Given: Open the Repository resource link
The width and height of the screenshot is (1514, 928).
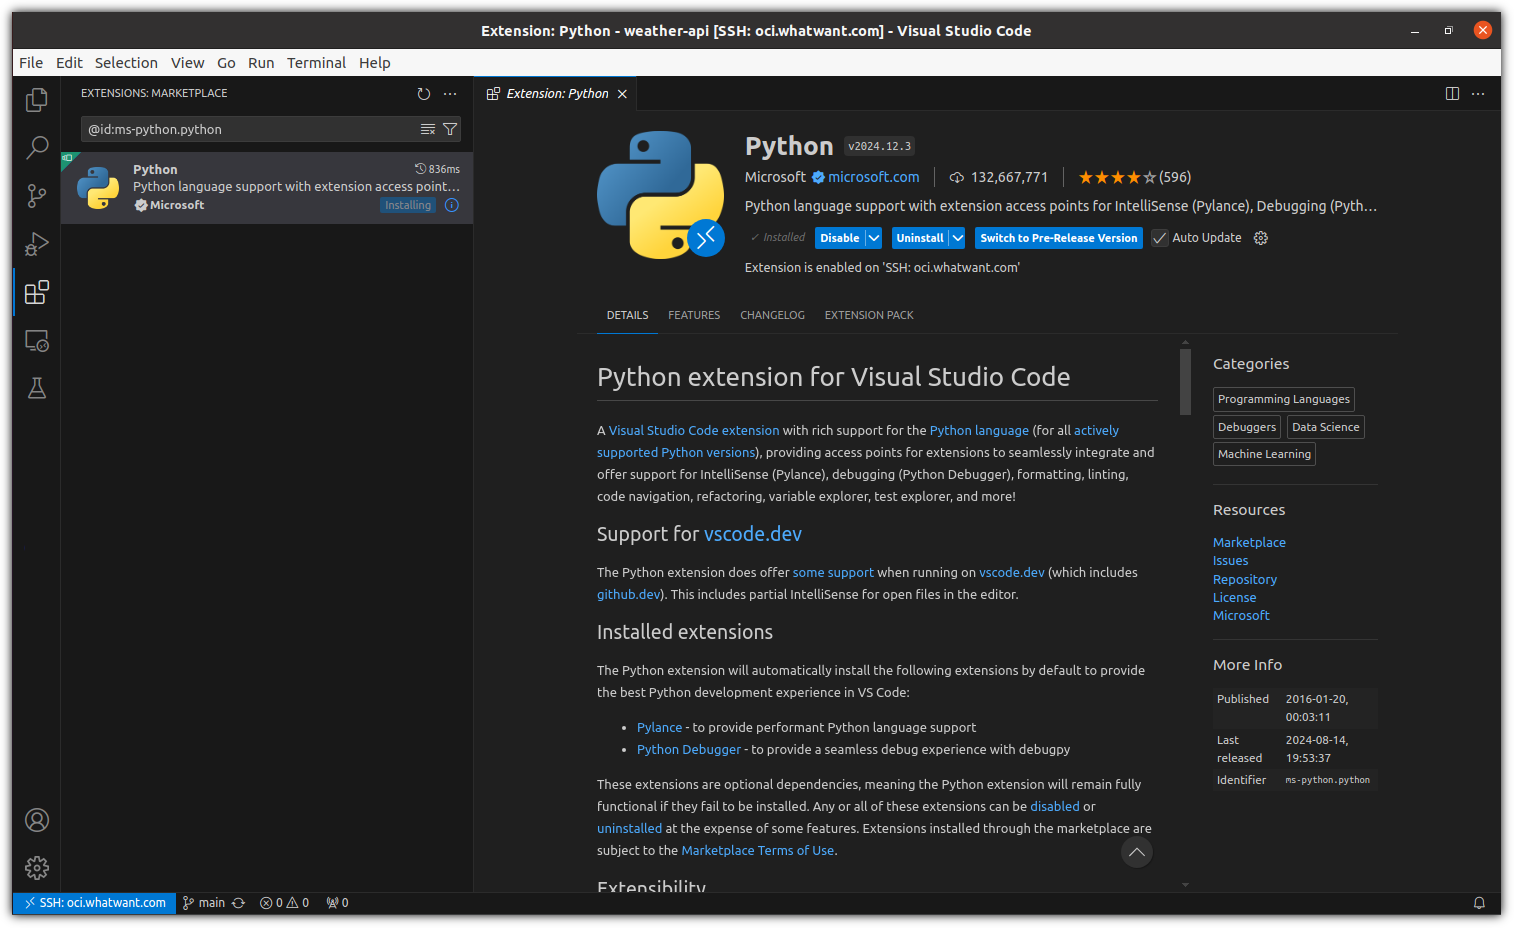Looking at the screenshot, I should [x=1245, y=580].
